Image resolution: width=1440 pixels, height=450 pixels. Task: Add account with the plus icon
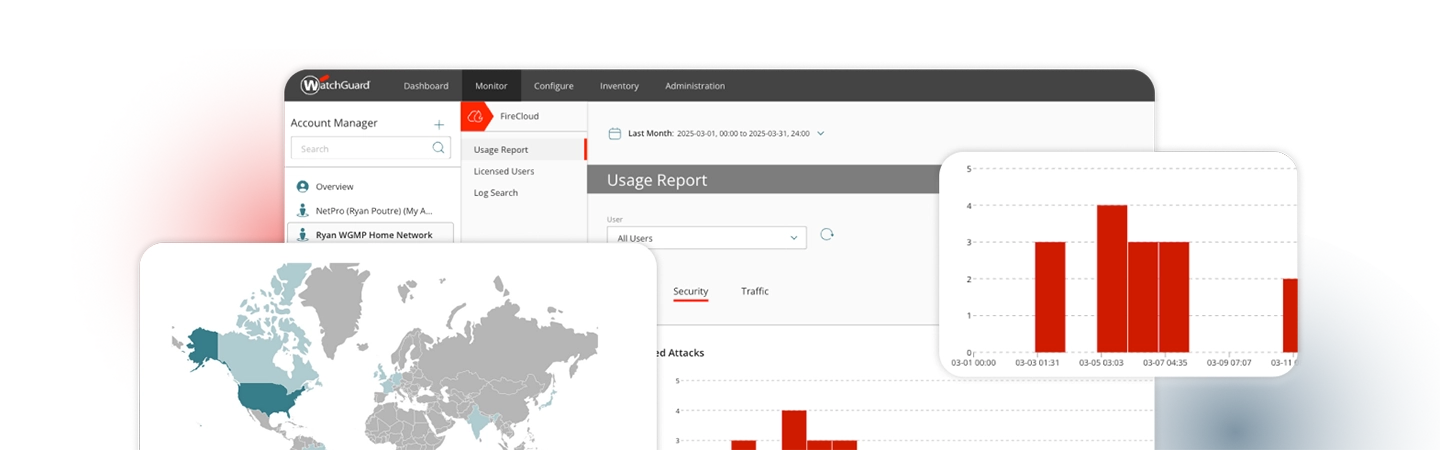[x=439, y=124]
